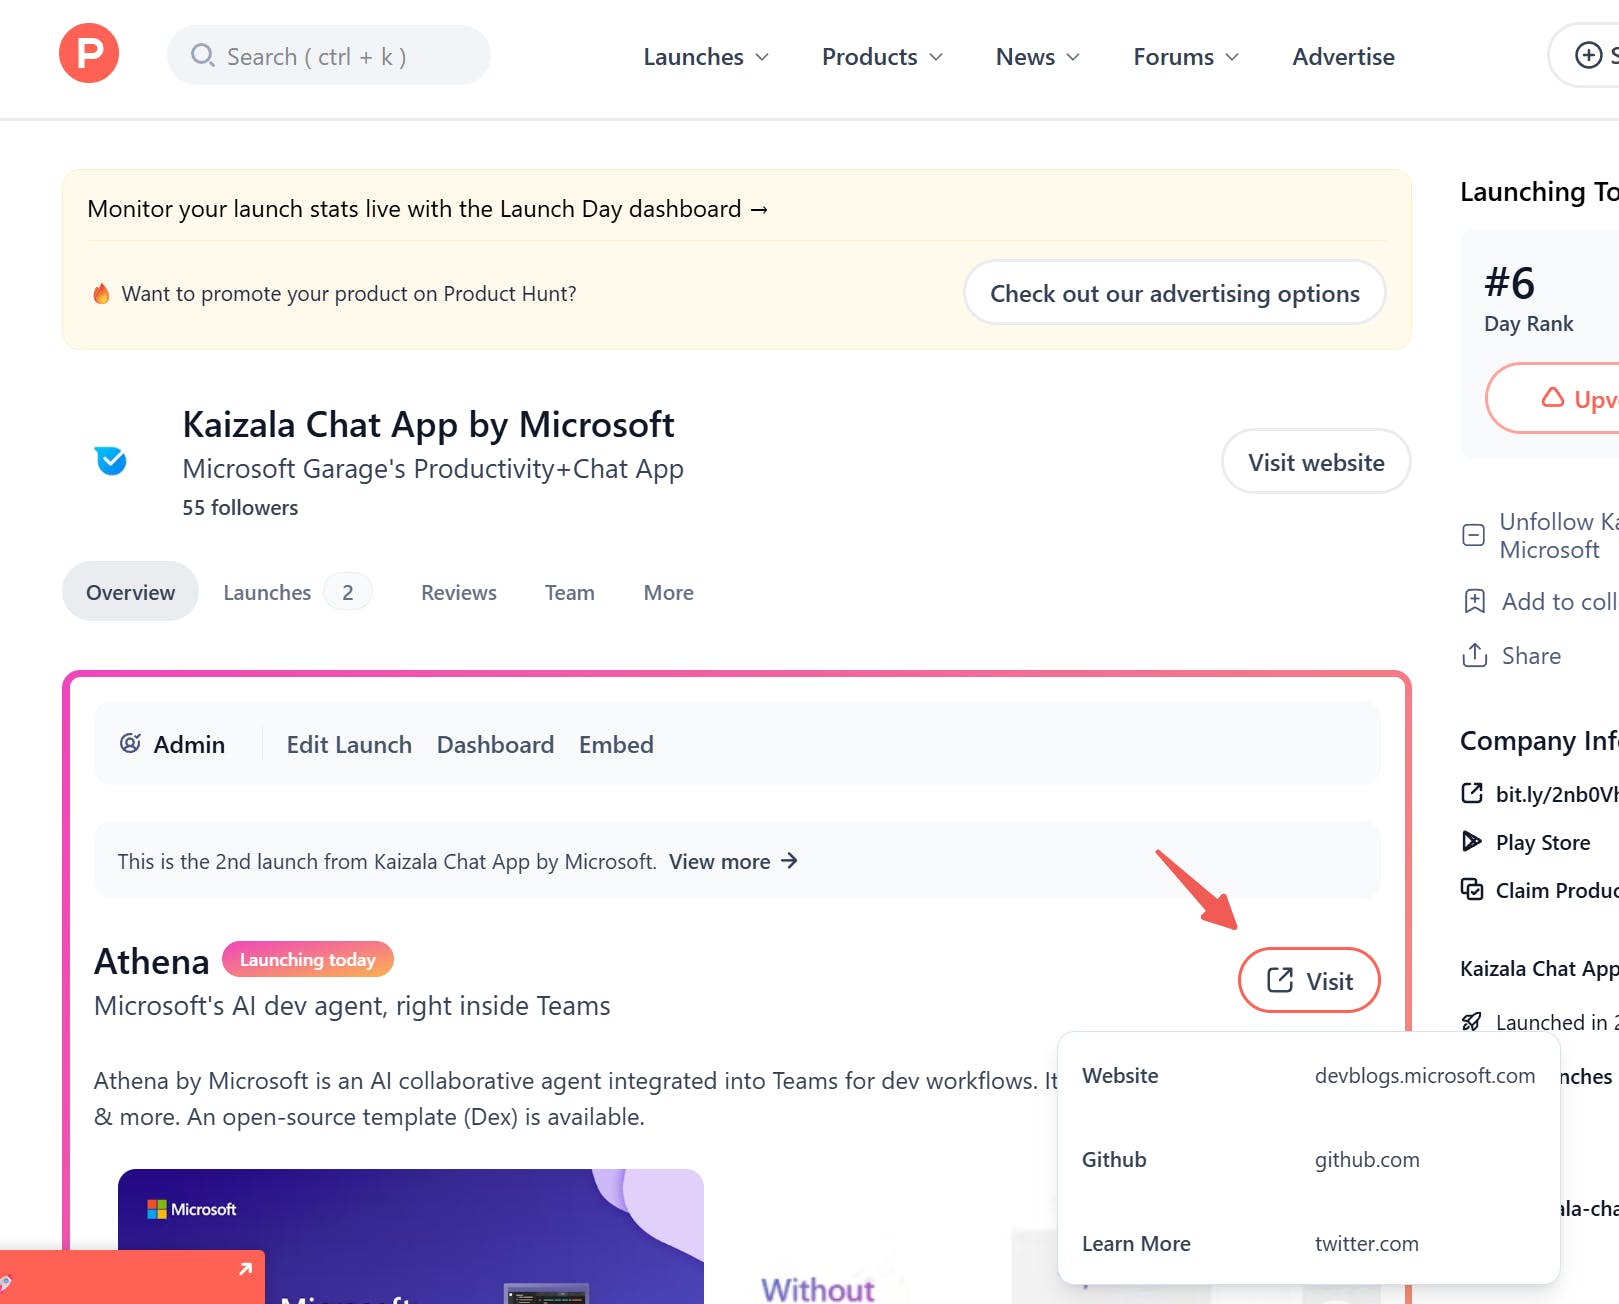Click the Admin user icon
The image size is (1619, 1304).
(130, 744)
